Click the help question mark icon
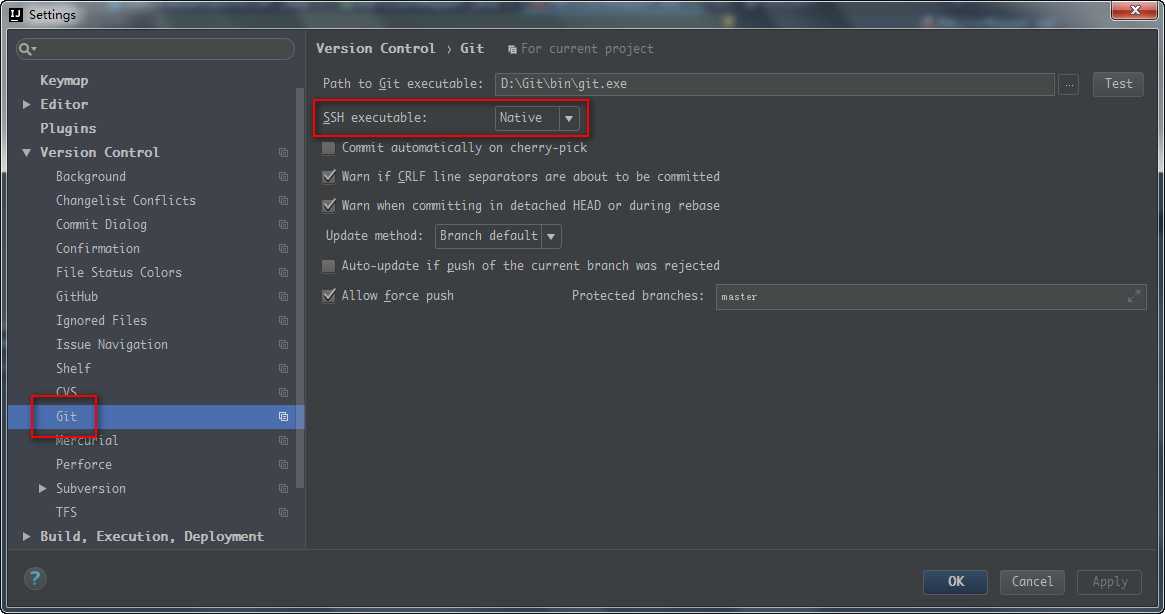Image resolution: width=1165 pixels, height=614 pixels. point(35,578)
